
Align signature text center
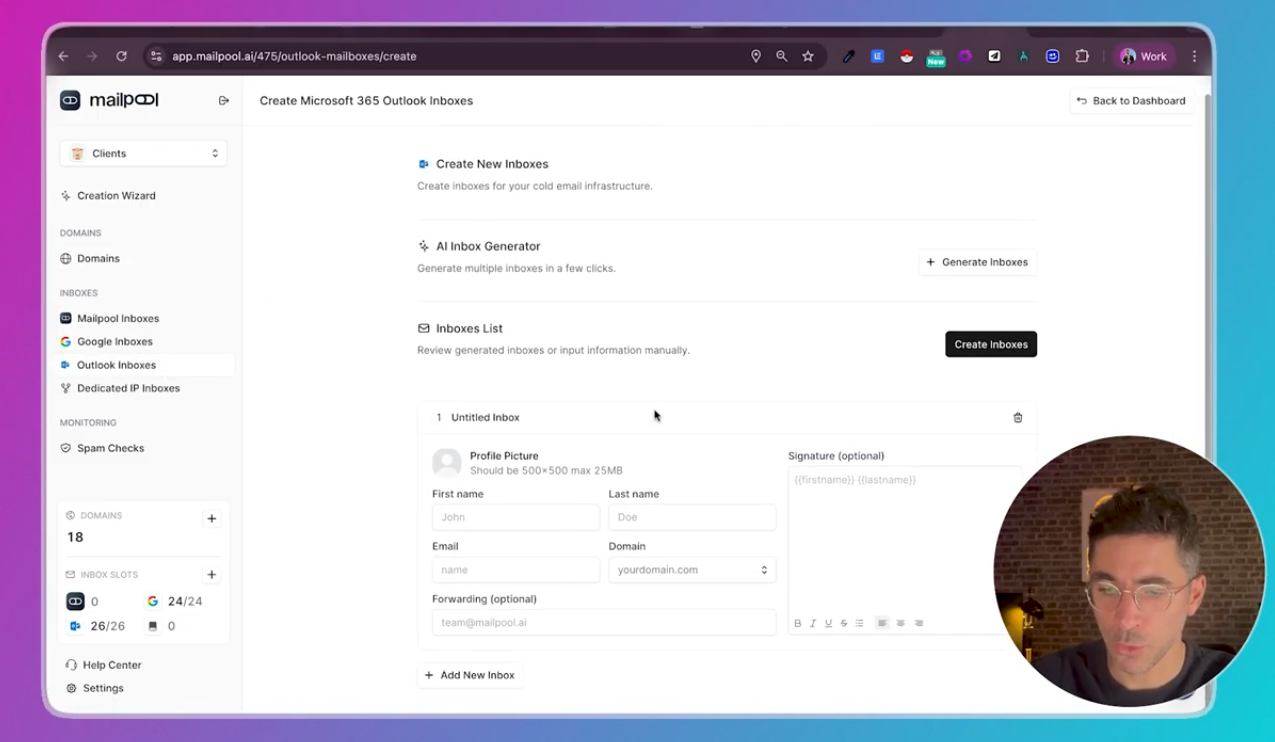pos(900,623)
